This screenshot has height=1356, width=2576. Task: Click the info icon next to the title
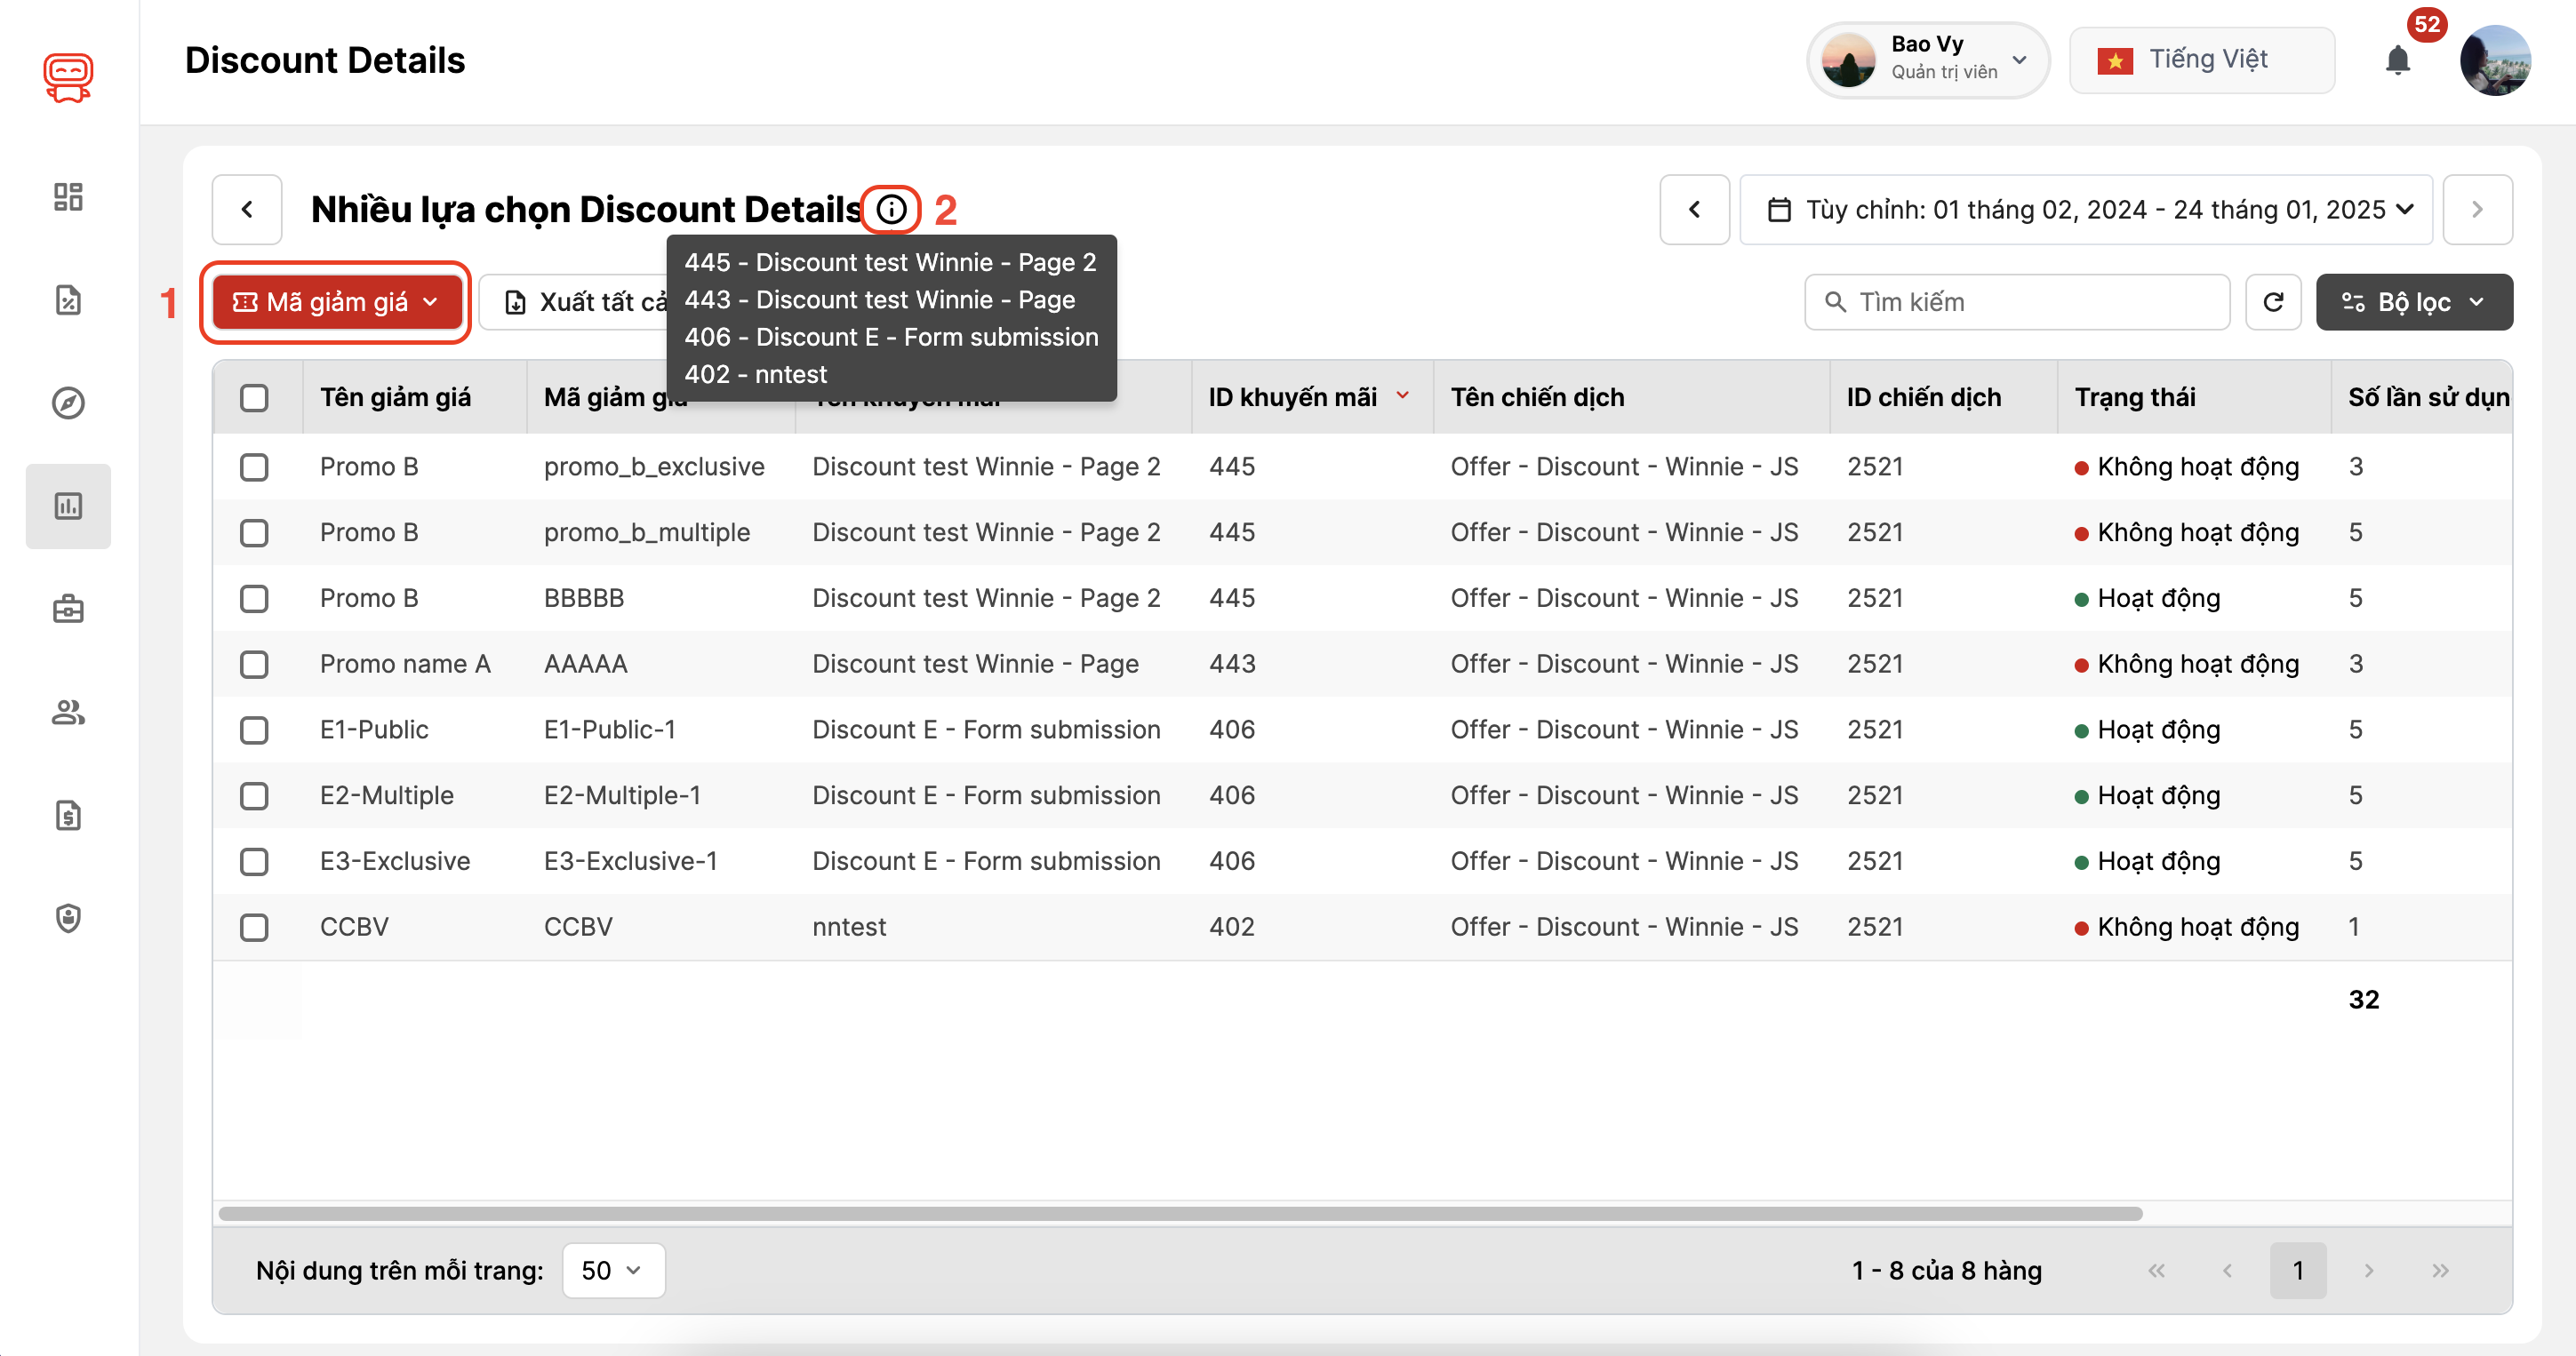pyautogui.click(x=891, y=210)
